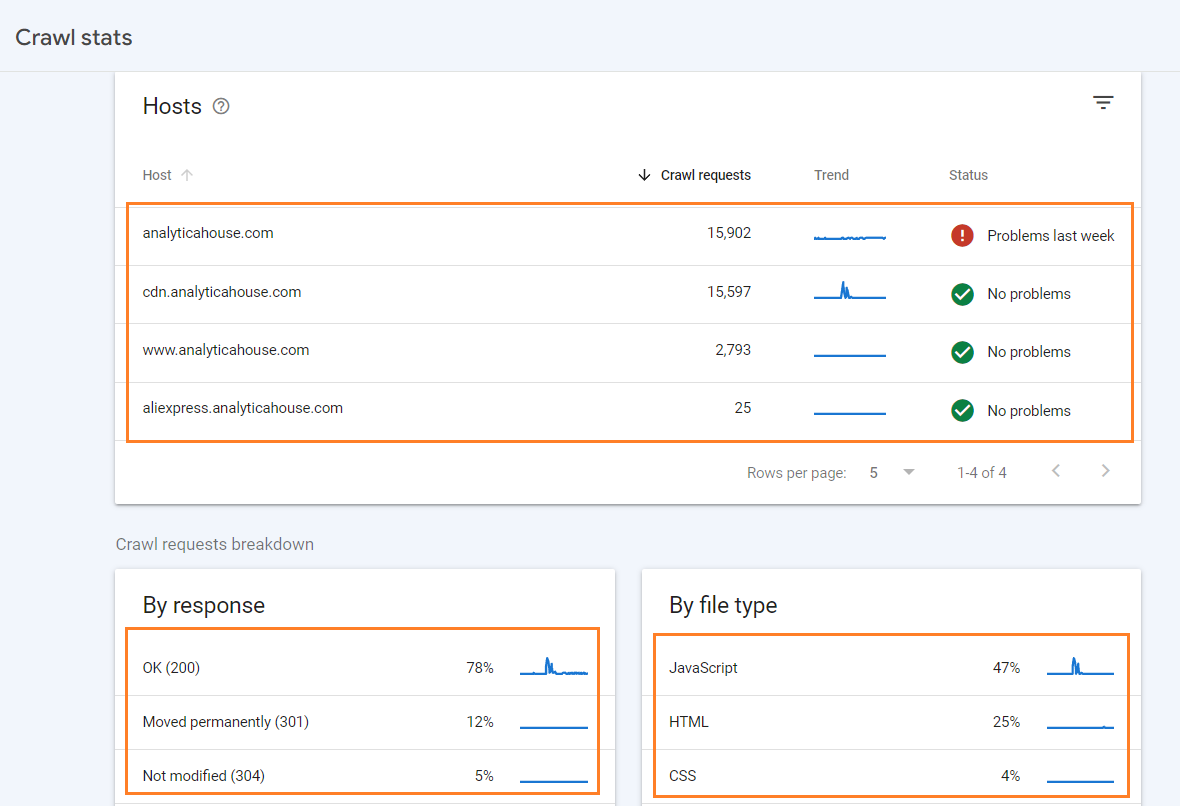
Task: Open the CSS file type row
Action: click(x=891, y=776)
